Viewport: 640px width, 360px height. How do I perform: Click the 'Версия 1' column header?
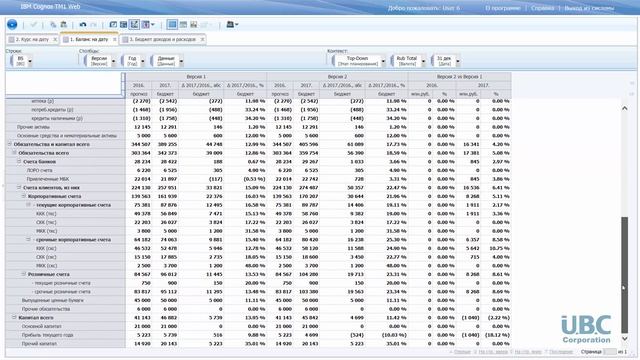(x=196, y=77)
